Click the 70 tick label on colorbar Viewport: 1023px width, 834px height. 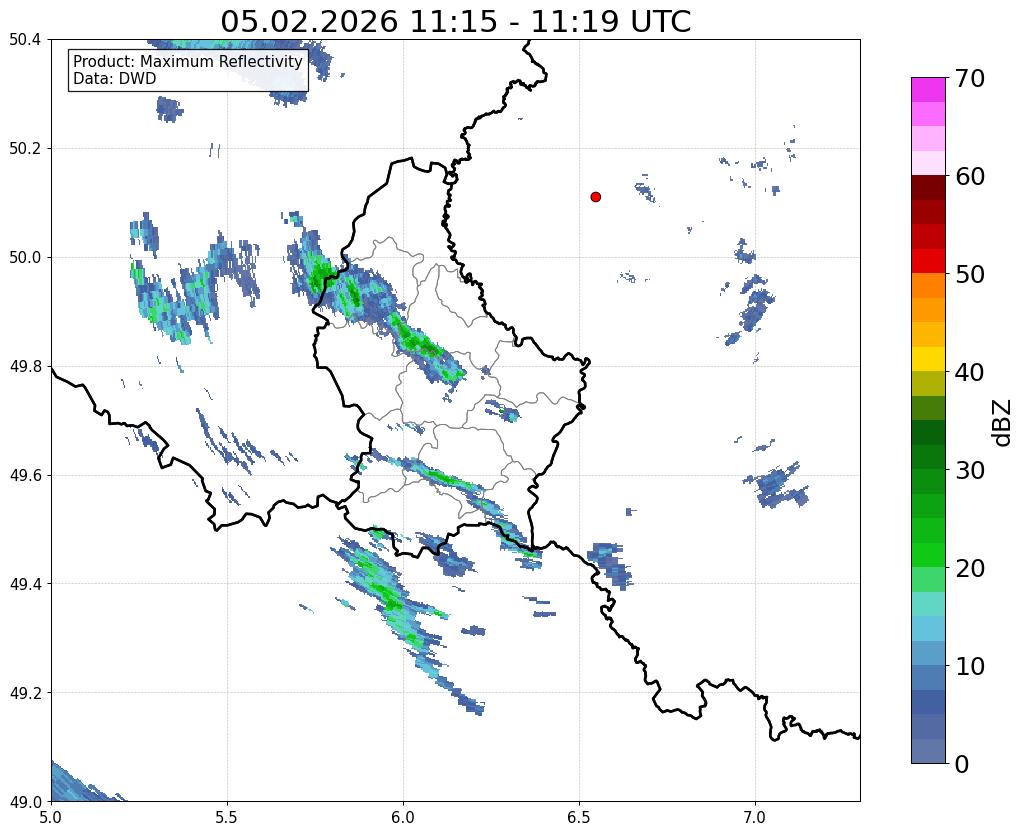pos(970,78)
